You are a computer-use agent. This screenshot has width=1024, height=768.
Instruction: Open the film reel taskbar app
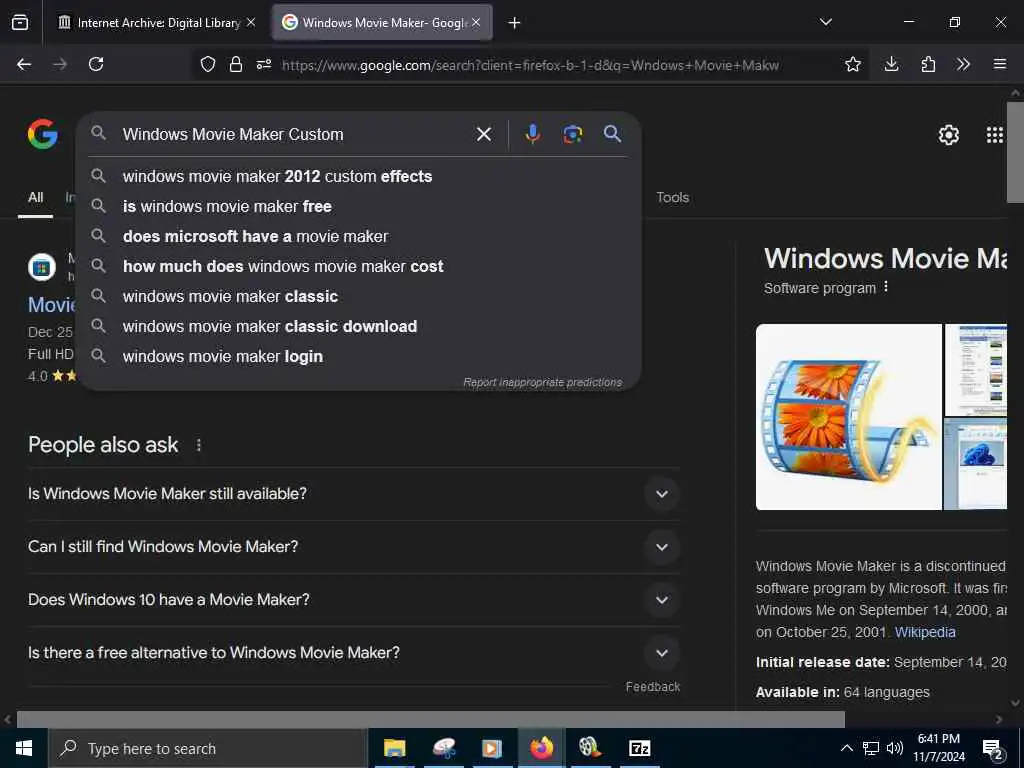590,748
